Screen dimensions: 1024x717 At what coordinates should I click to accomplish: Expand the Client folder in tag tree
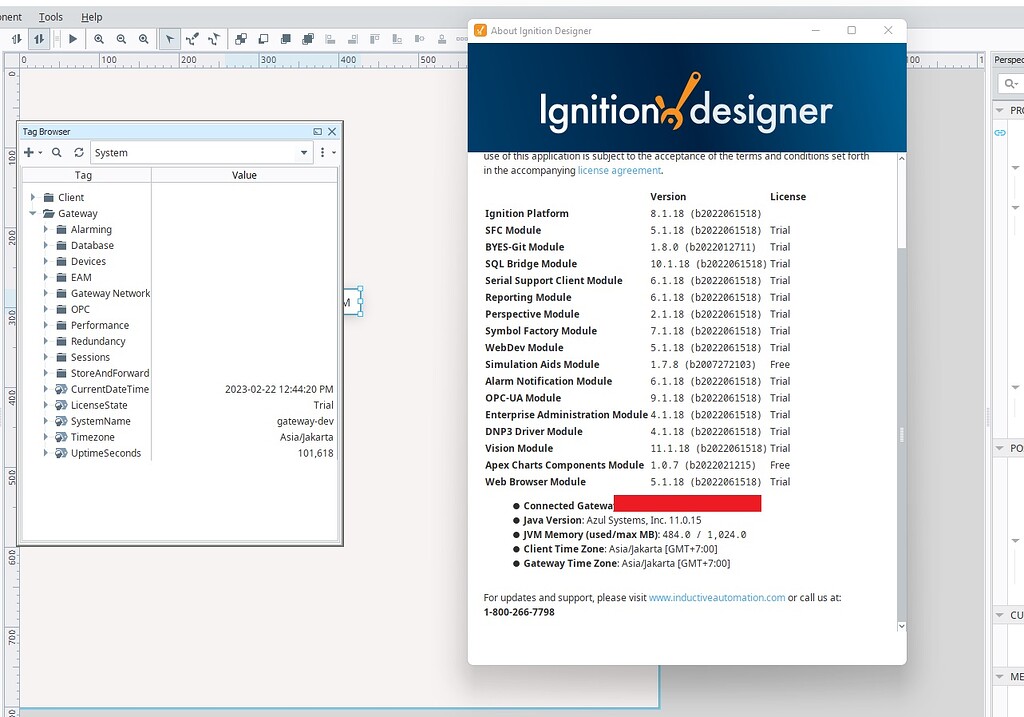33,197
